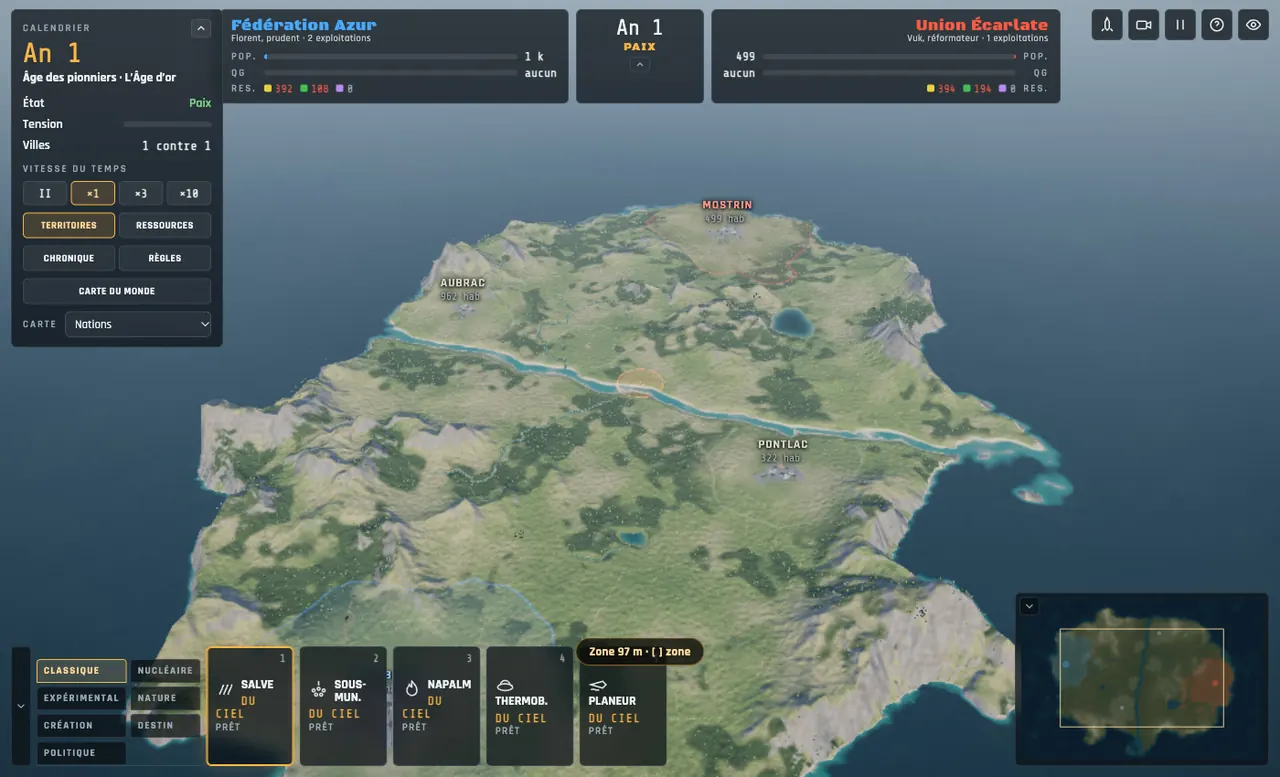This screenshot has width=1280, height=777.
Task: Set time speed to ×3
Action: click(x=141, y=193)
